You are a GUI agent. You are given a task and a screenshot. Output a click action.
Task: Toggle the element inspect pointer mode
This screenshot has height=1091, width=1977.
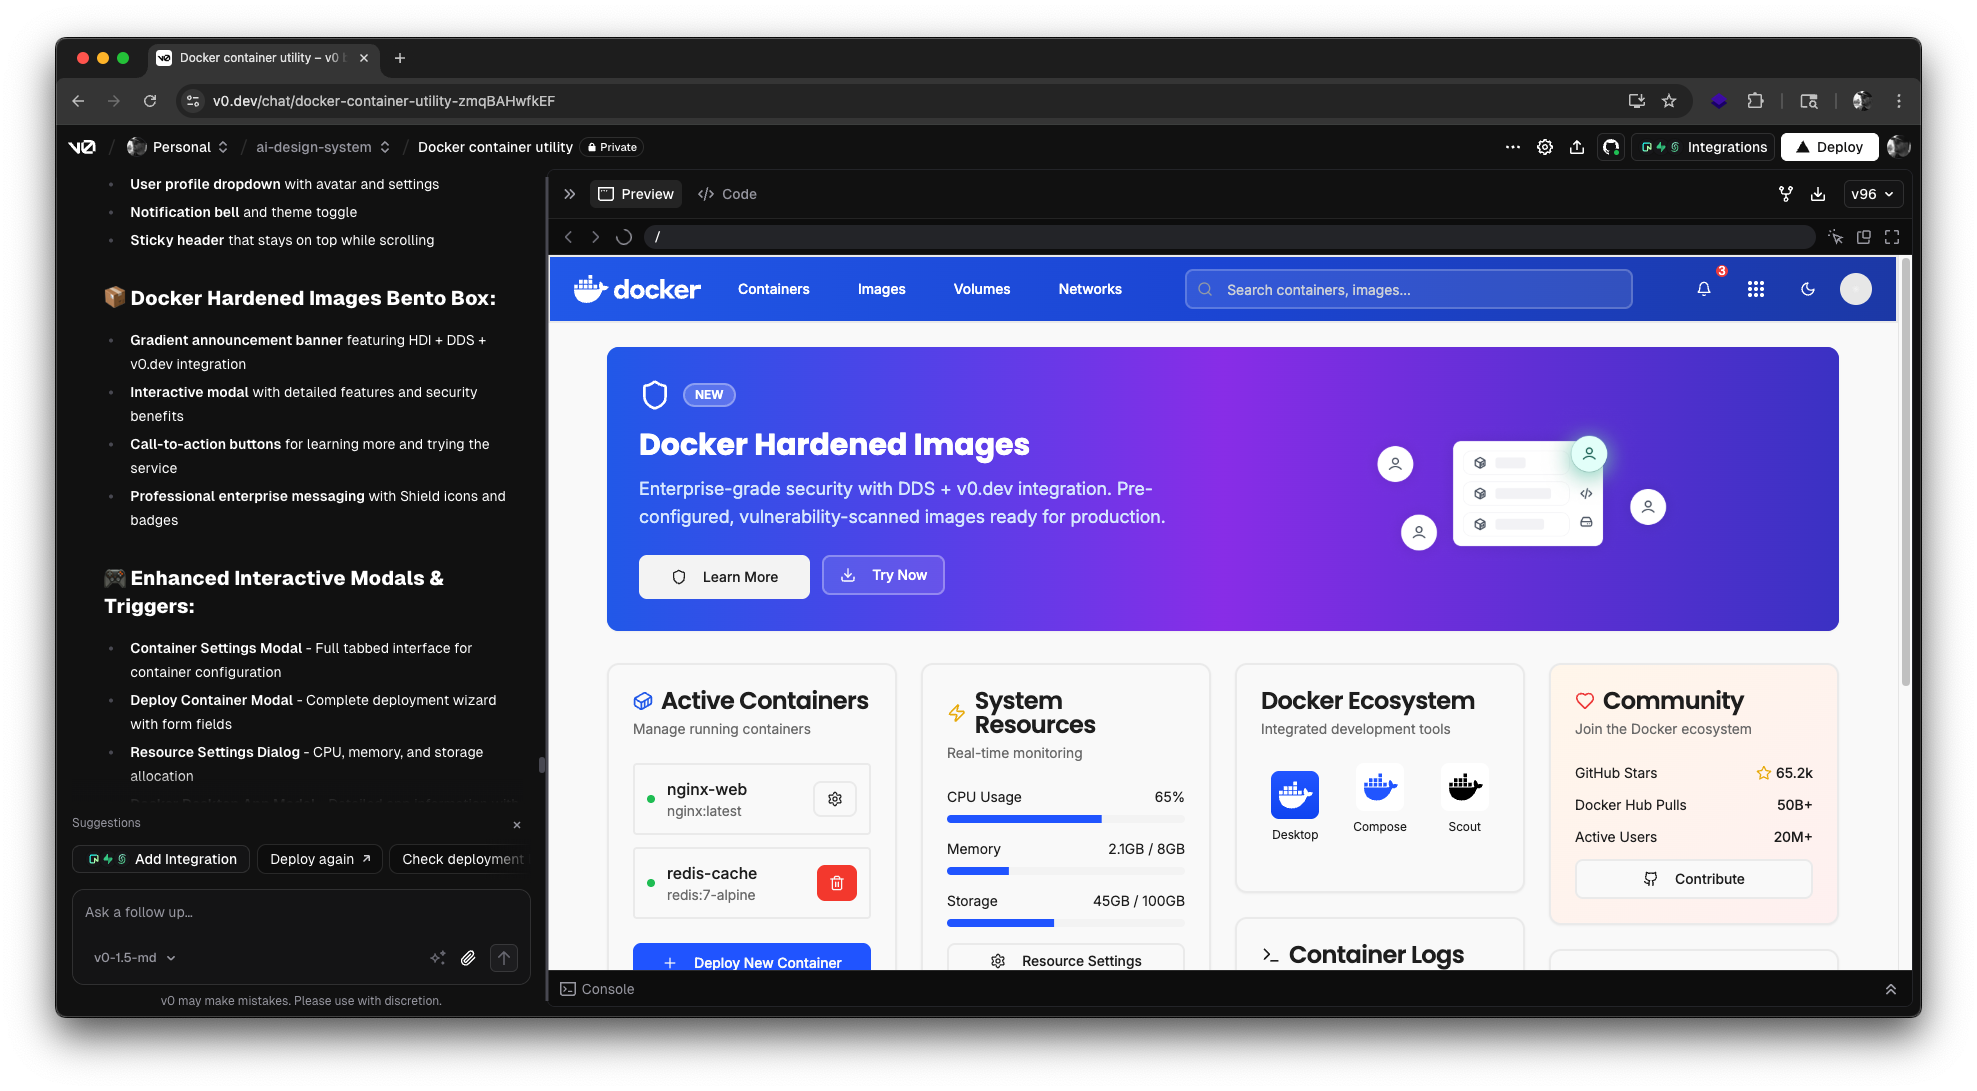[1836, 237]
